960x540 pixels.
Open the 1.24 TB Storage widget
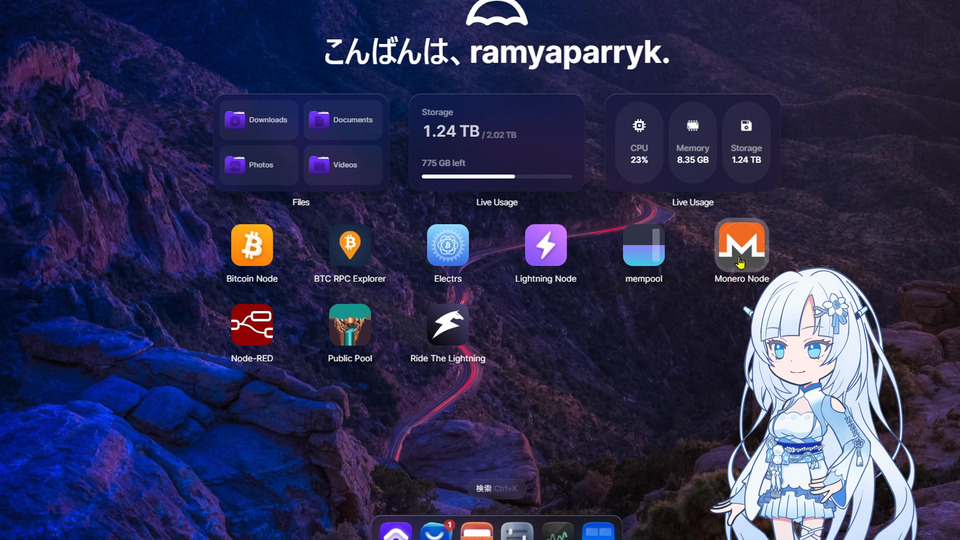(497, 143)
